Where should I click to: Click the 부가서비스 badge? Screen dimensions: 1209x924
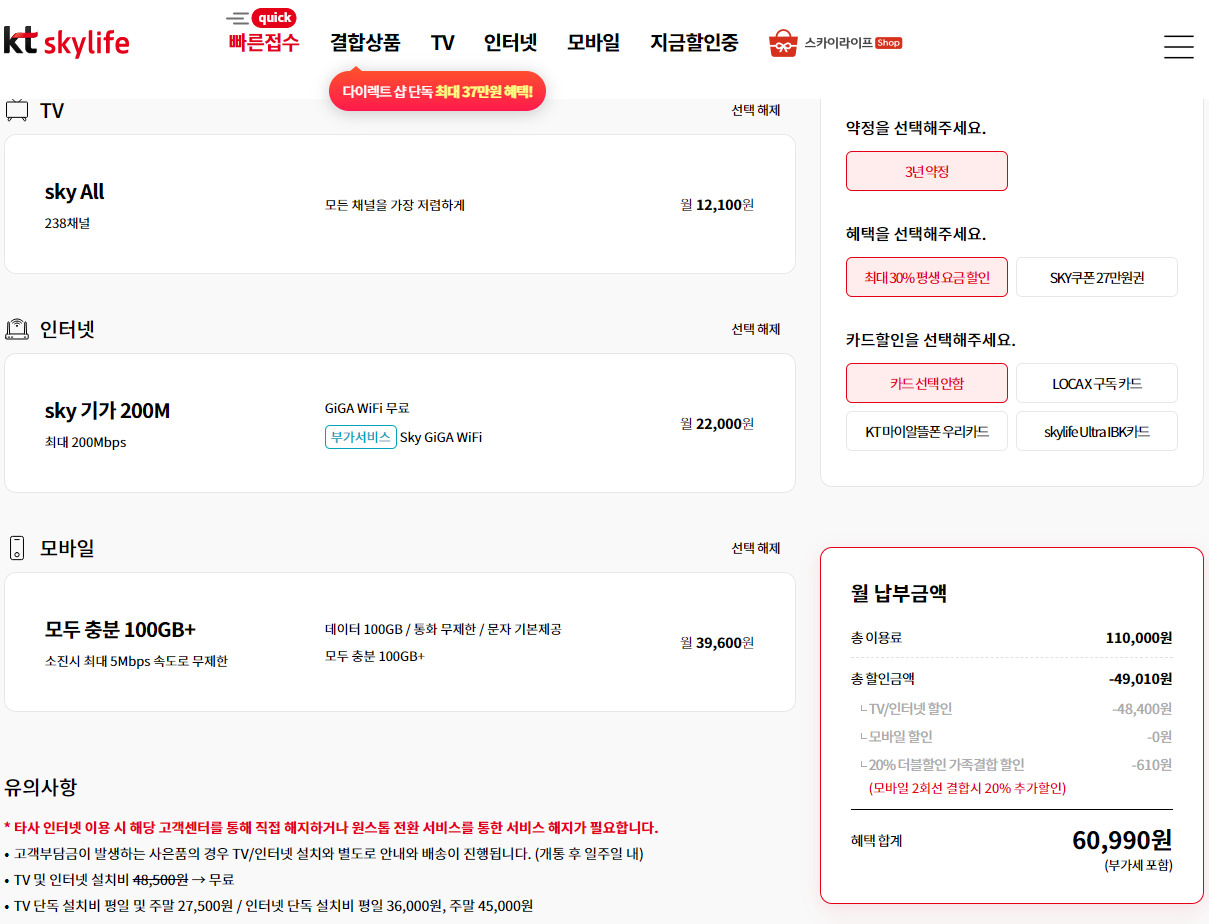click(360, 437)
